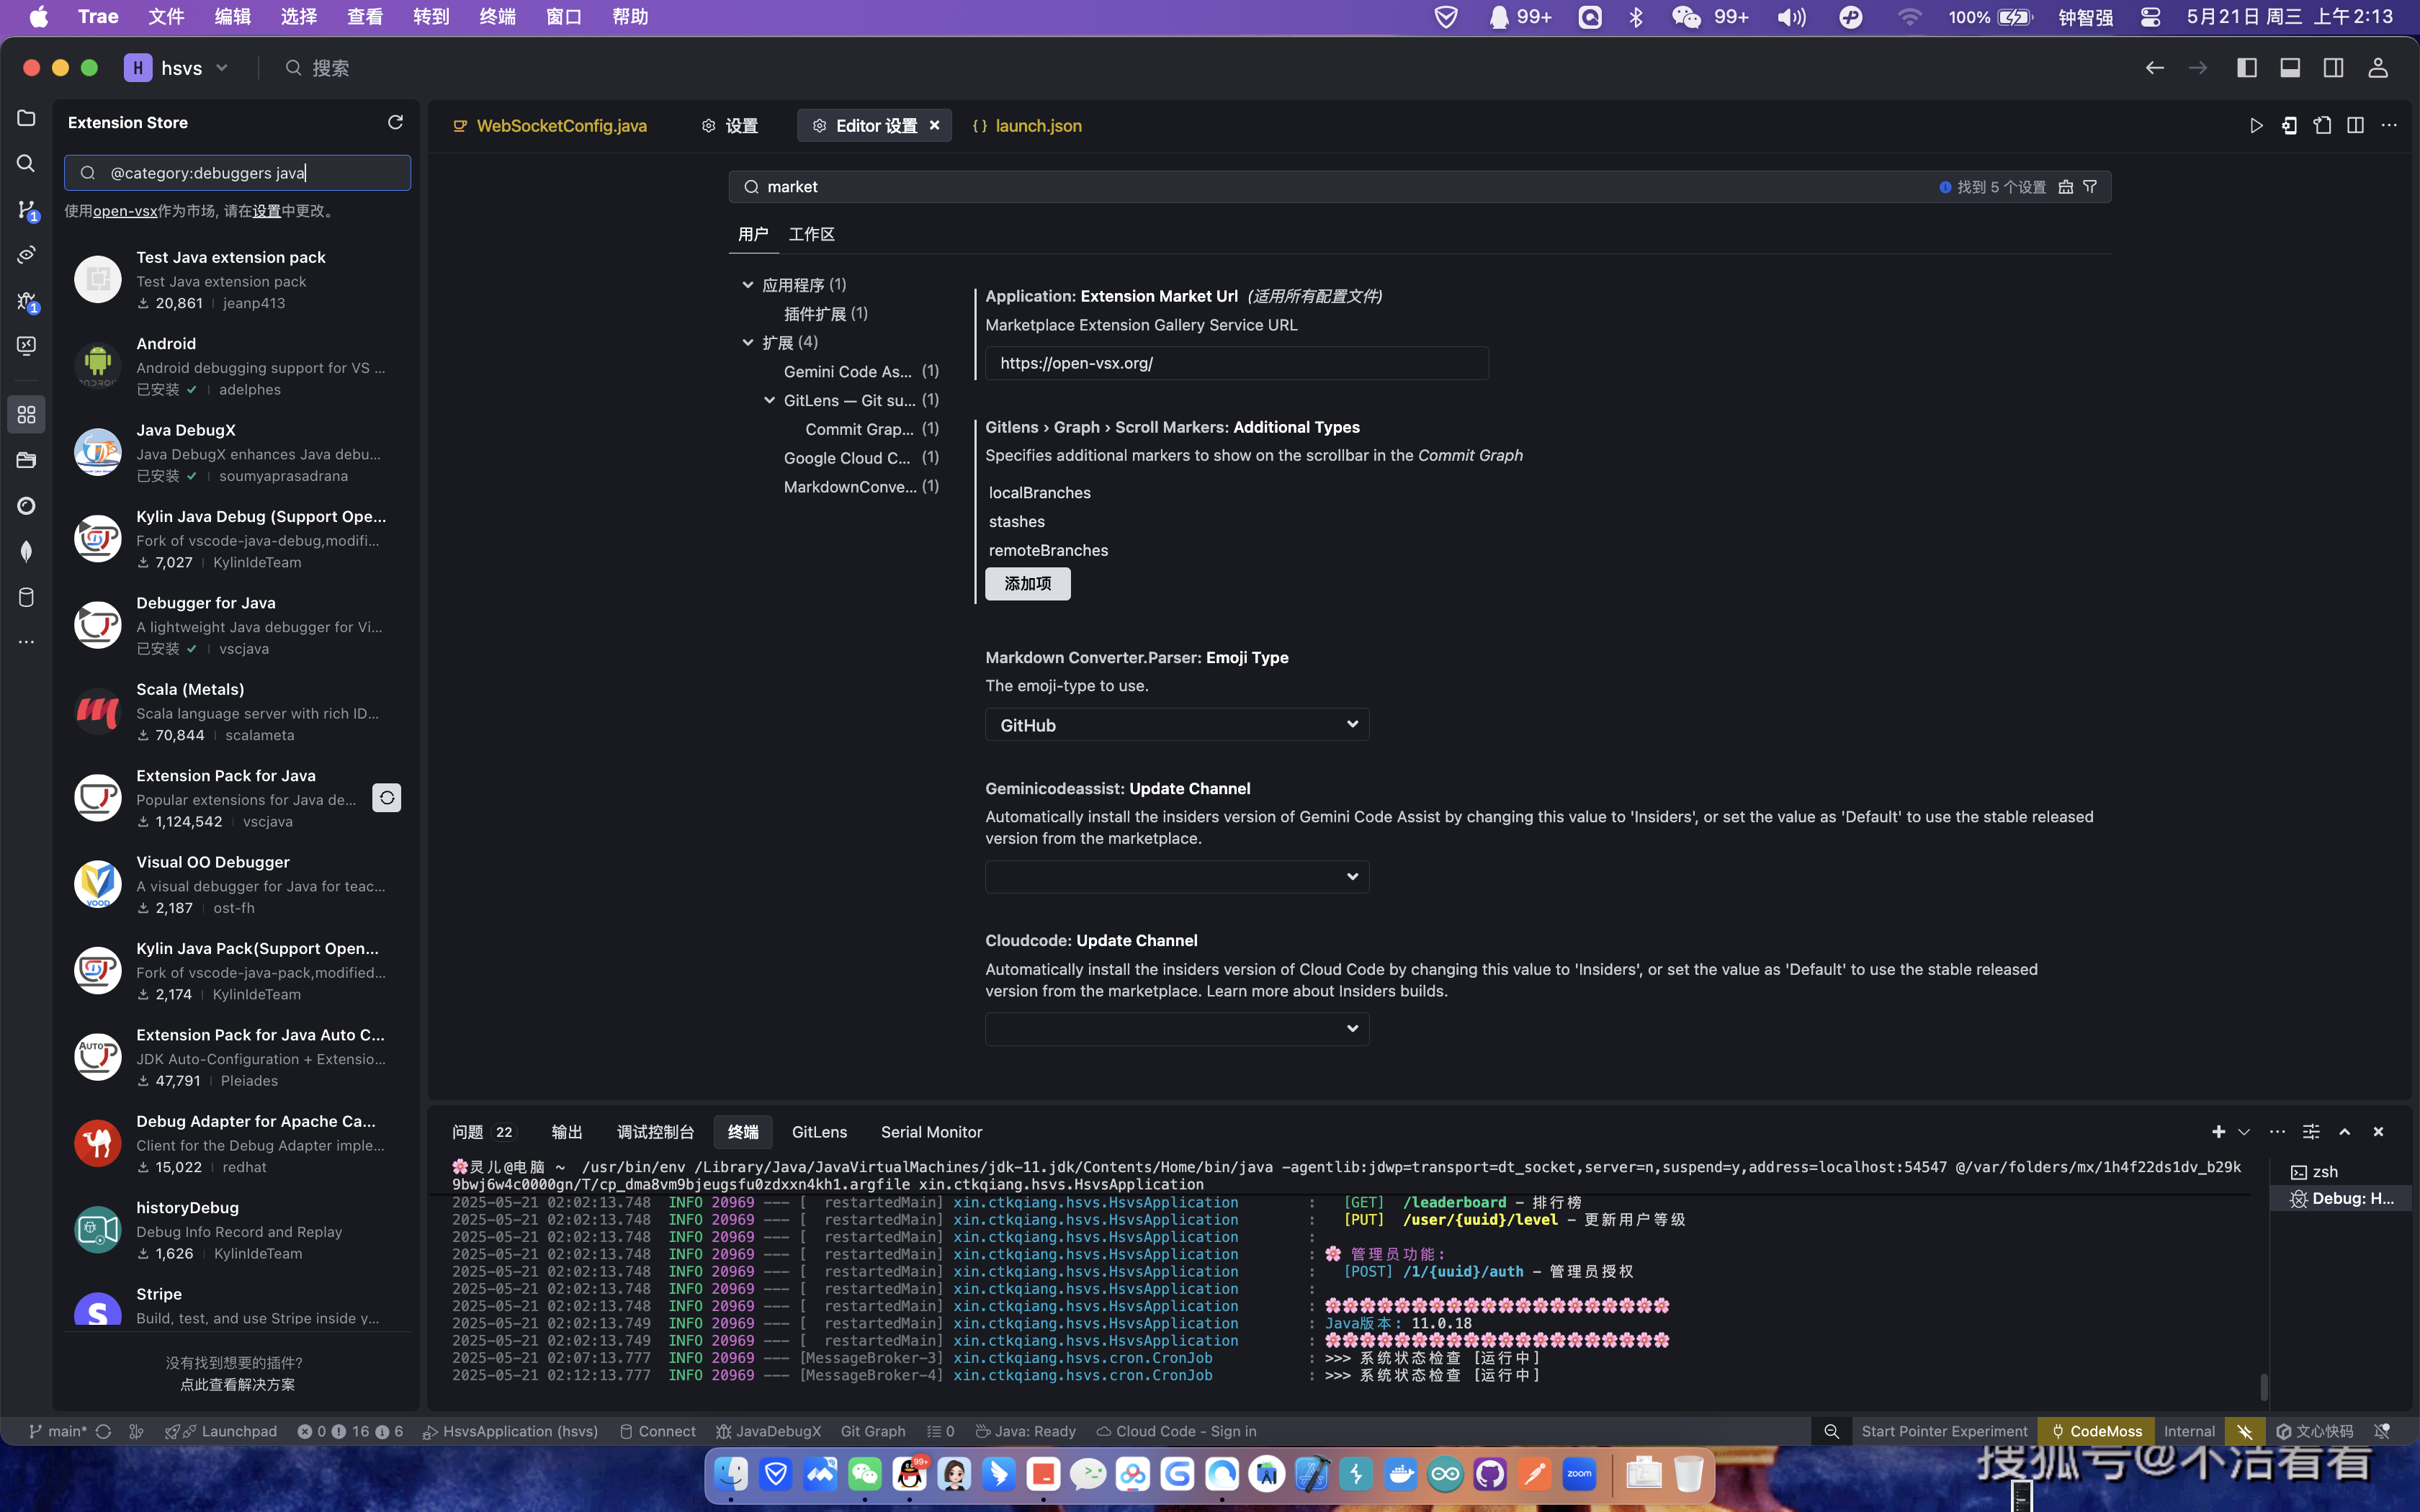2420x1512 pixels.
Task: Switch to the 工作区 settings tab
Action: 810,234
